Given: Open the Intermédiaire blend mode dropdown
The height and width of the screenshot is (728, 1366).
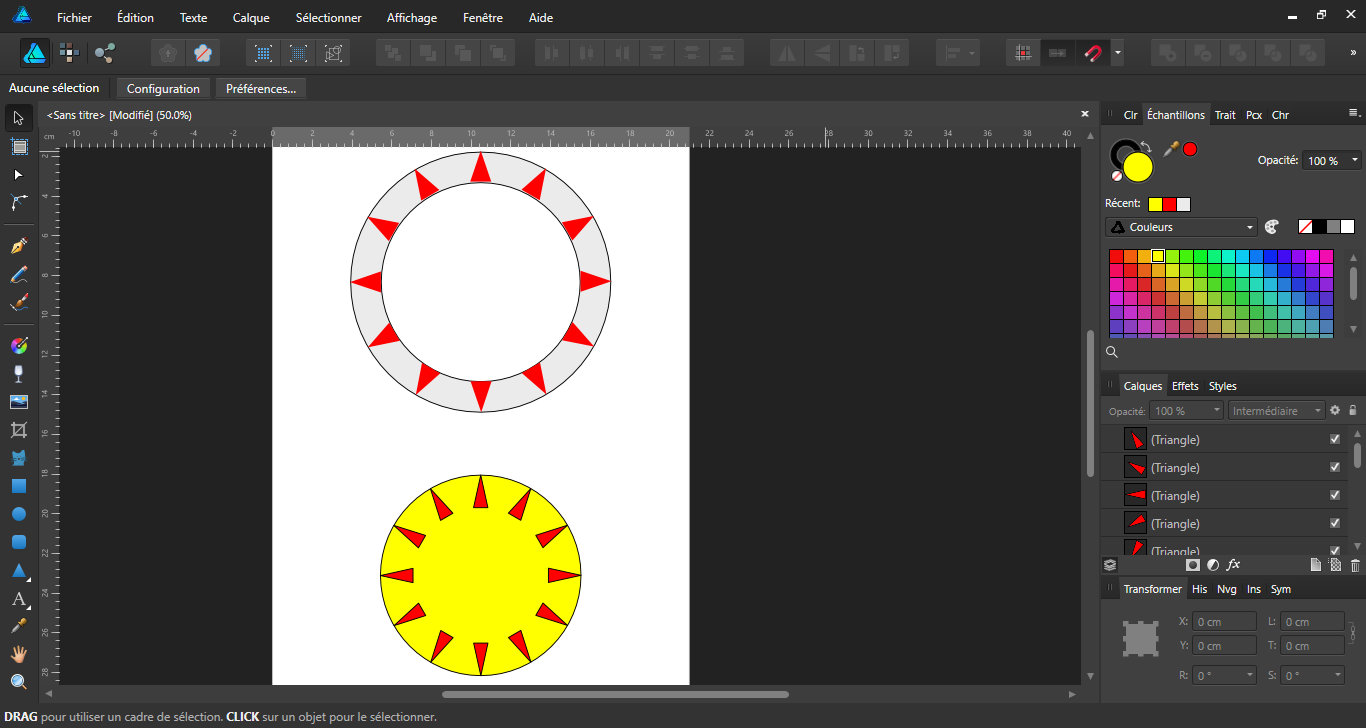Looking at the screenshot, I should click(1276, 411).
